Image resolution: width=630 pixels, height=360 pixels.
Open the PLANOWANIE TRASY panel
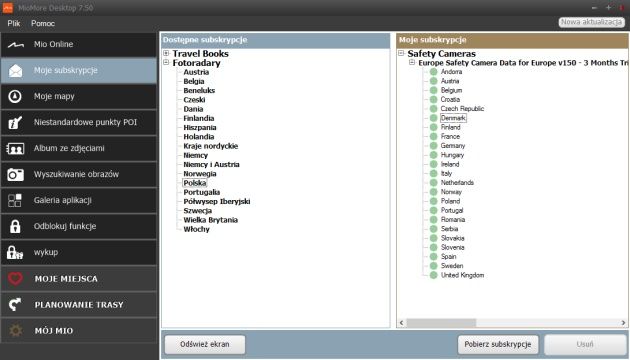79,305
